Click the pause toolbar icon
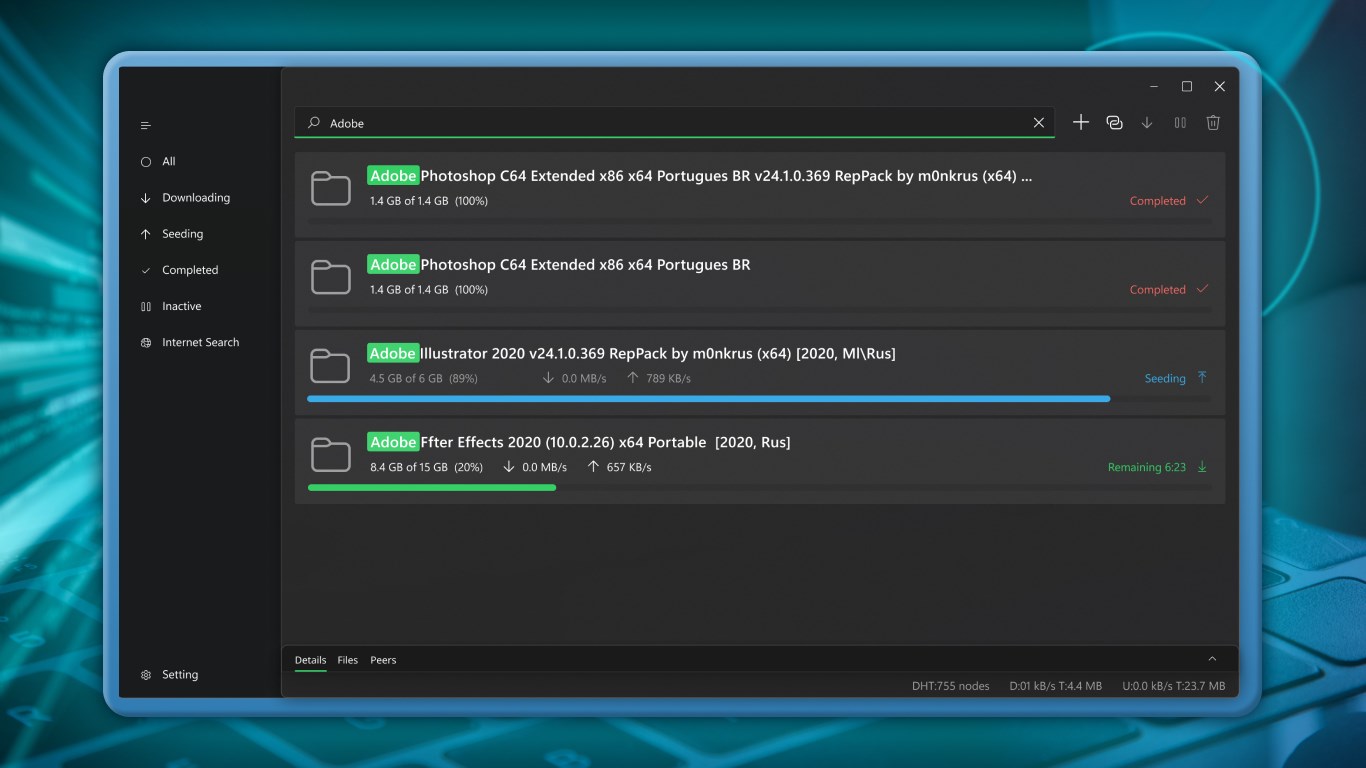This screenshot has width=1366, height=768. pos(1180,122)
